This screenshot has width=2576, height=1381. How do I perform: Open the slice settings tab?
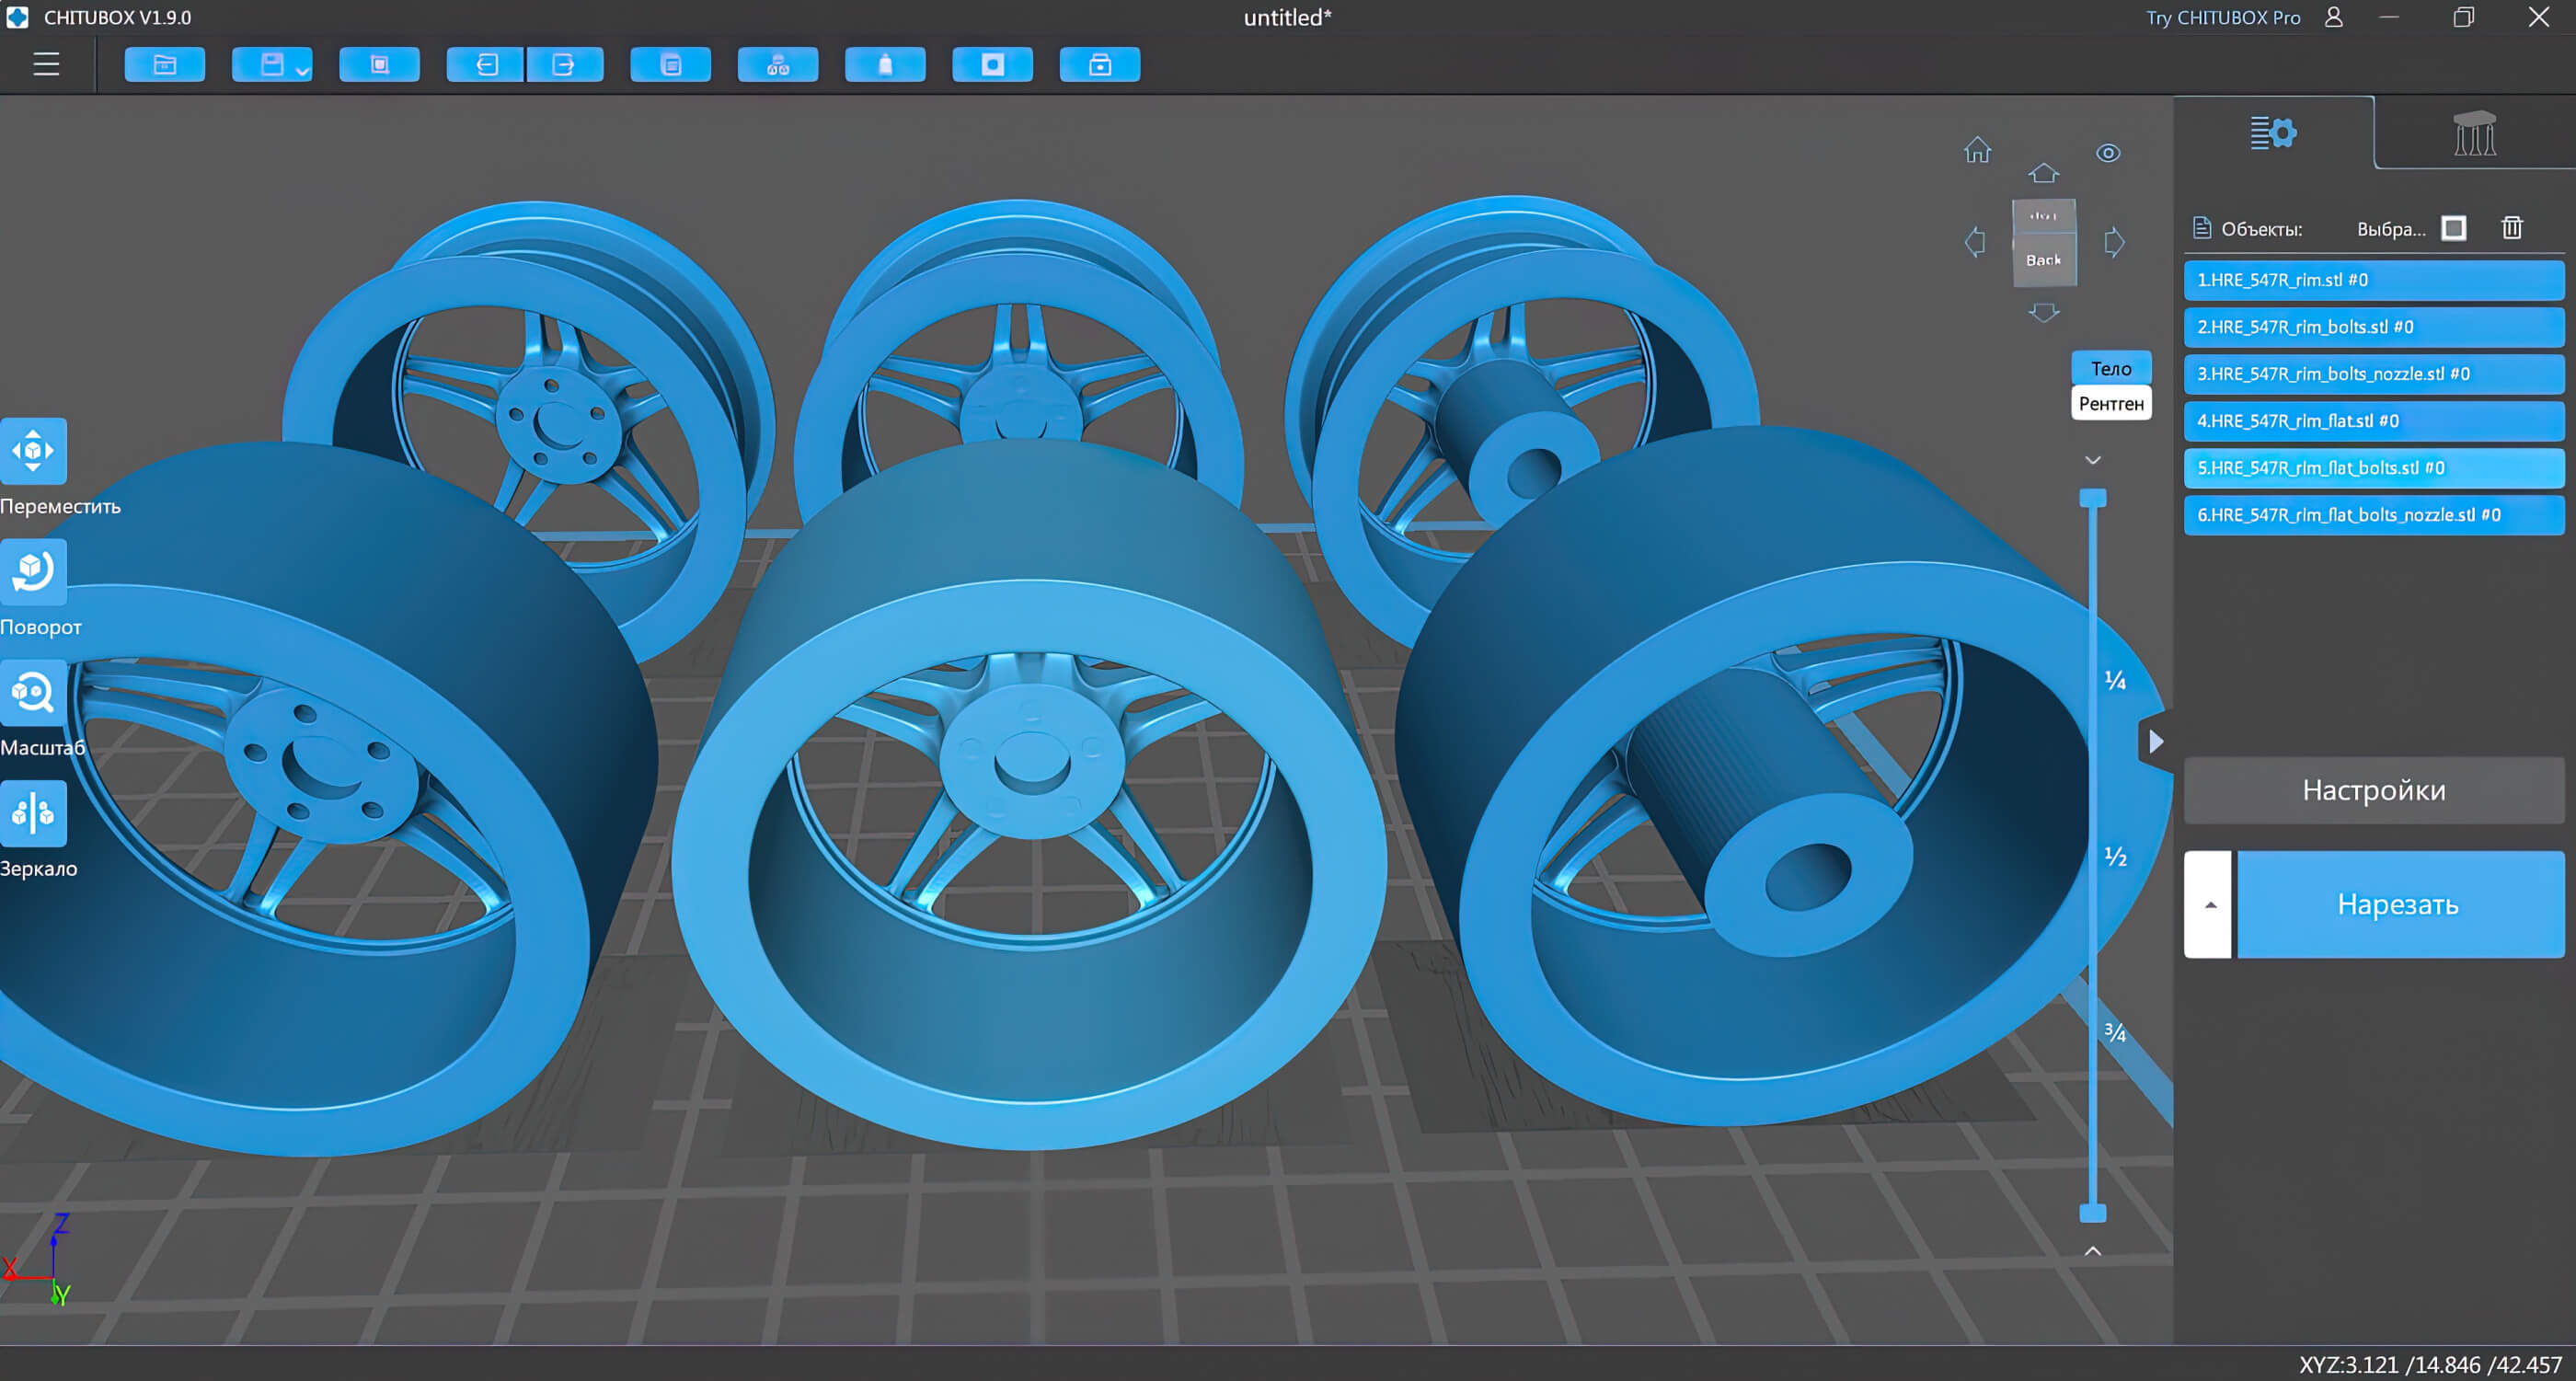(x=2273, y=132)
